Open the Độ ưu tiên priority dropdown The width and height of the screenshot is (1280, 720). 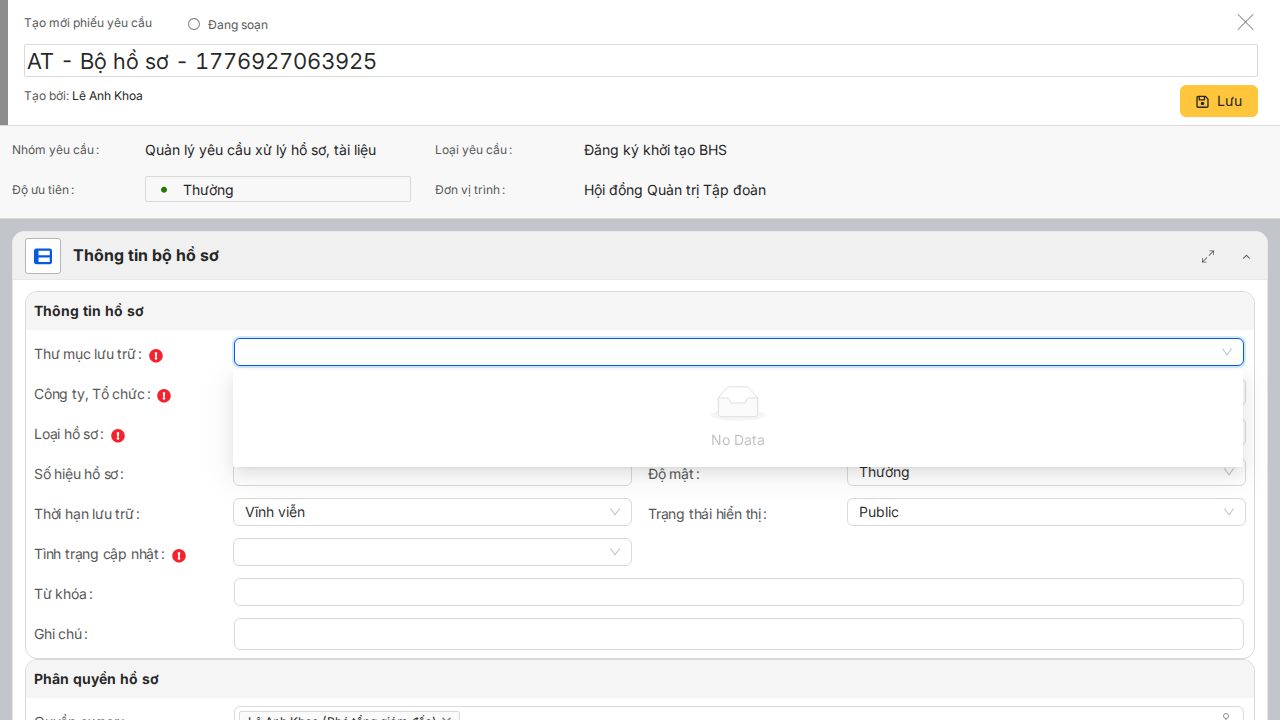[278, 189]
